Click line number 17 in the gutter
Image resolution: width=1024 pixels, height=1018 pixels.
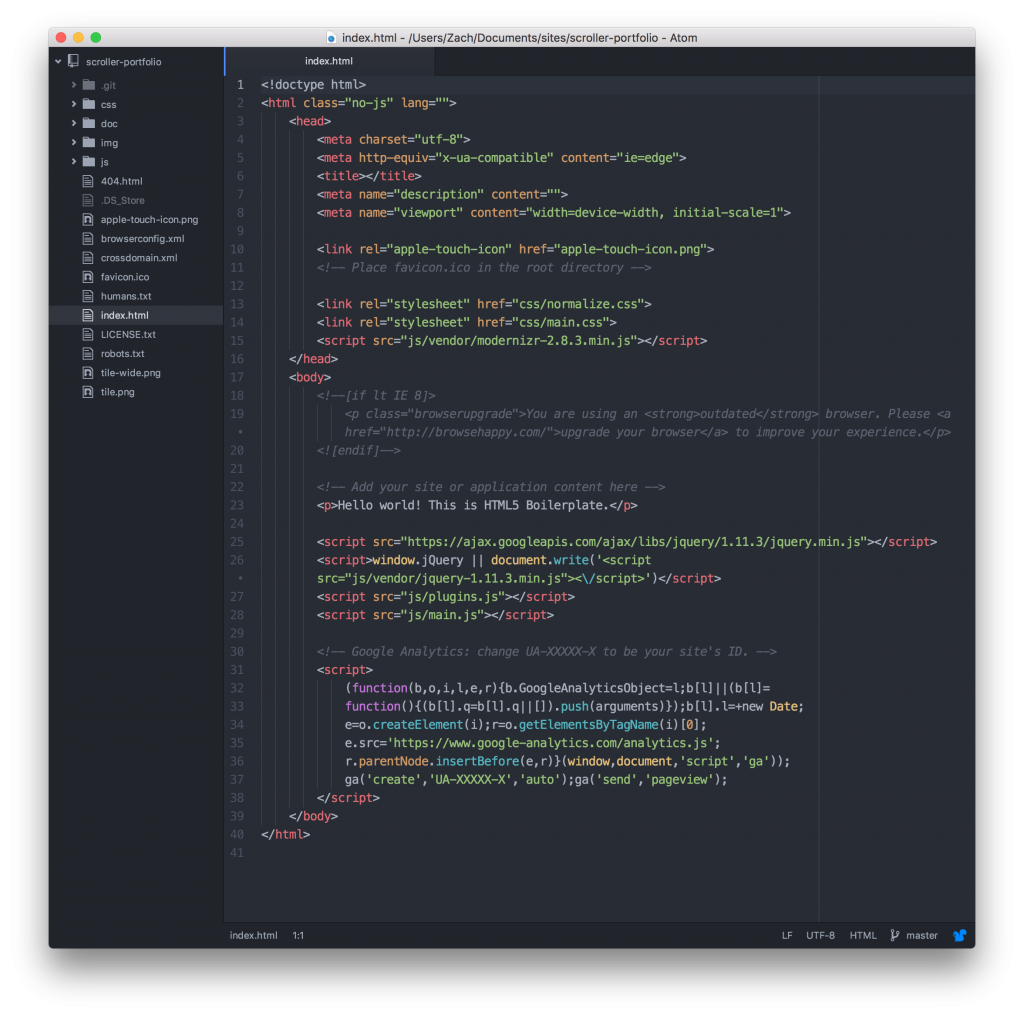point(237,377)
